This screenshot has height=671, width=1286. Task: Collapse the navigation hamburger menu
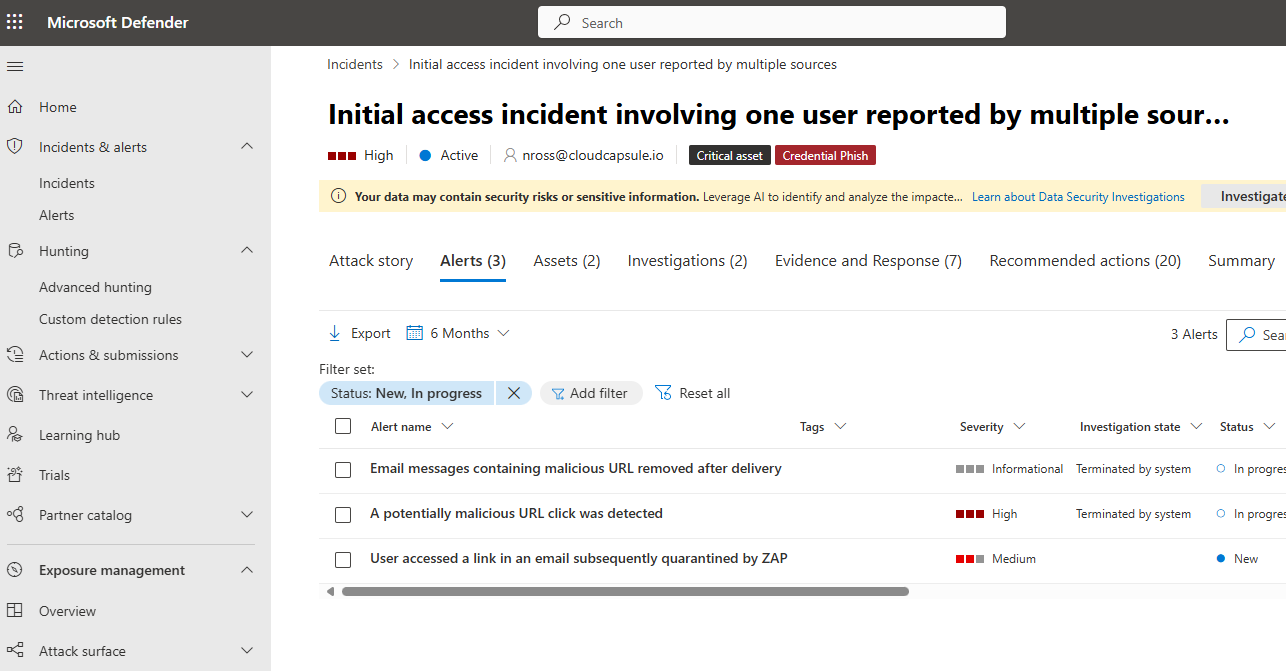pos(15,66)
